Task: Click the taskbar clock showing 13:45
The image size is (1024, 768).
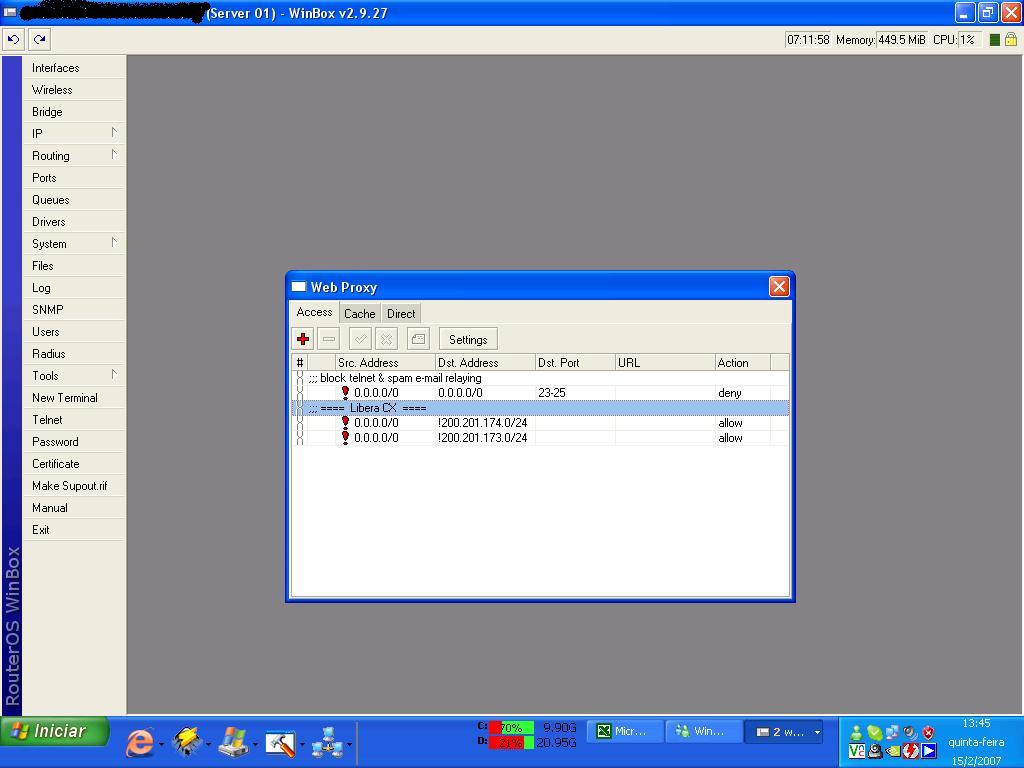Action: pyautogui.click(x=976, y=724)
